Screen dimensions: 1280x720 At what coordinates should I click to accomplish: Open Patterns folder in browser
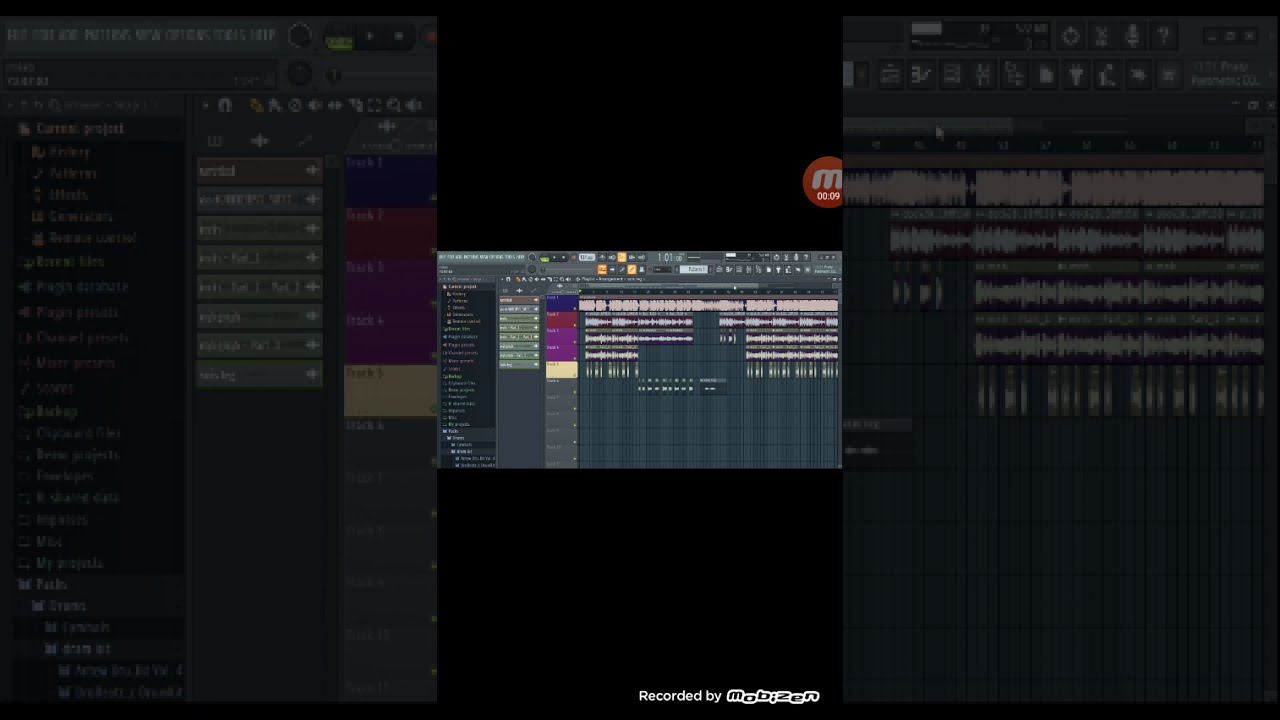click(x=460, y=301)
